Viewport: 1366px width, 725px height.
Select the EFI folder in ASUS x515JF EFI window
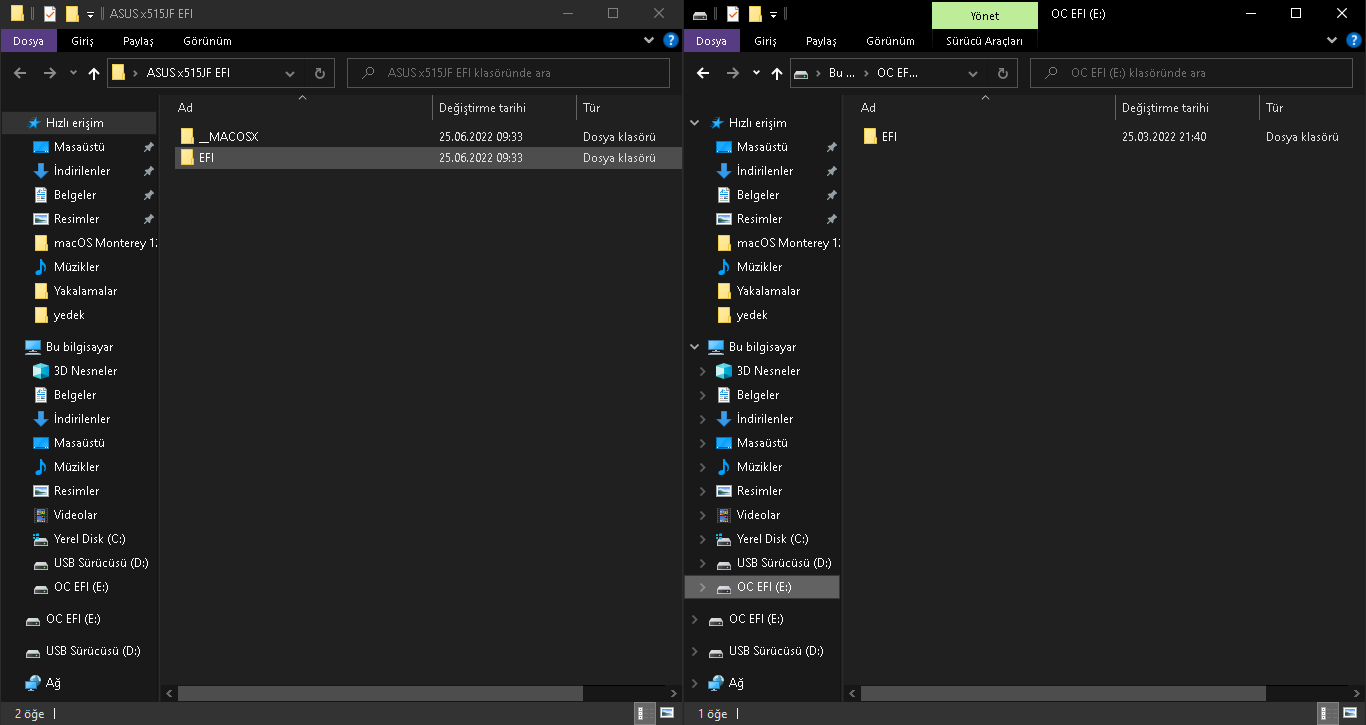(x=428, y=158)
